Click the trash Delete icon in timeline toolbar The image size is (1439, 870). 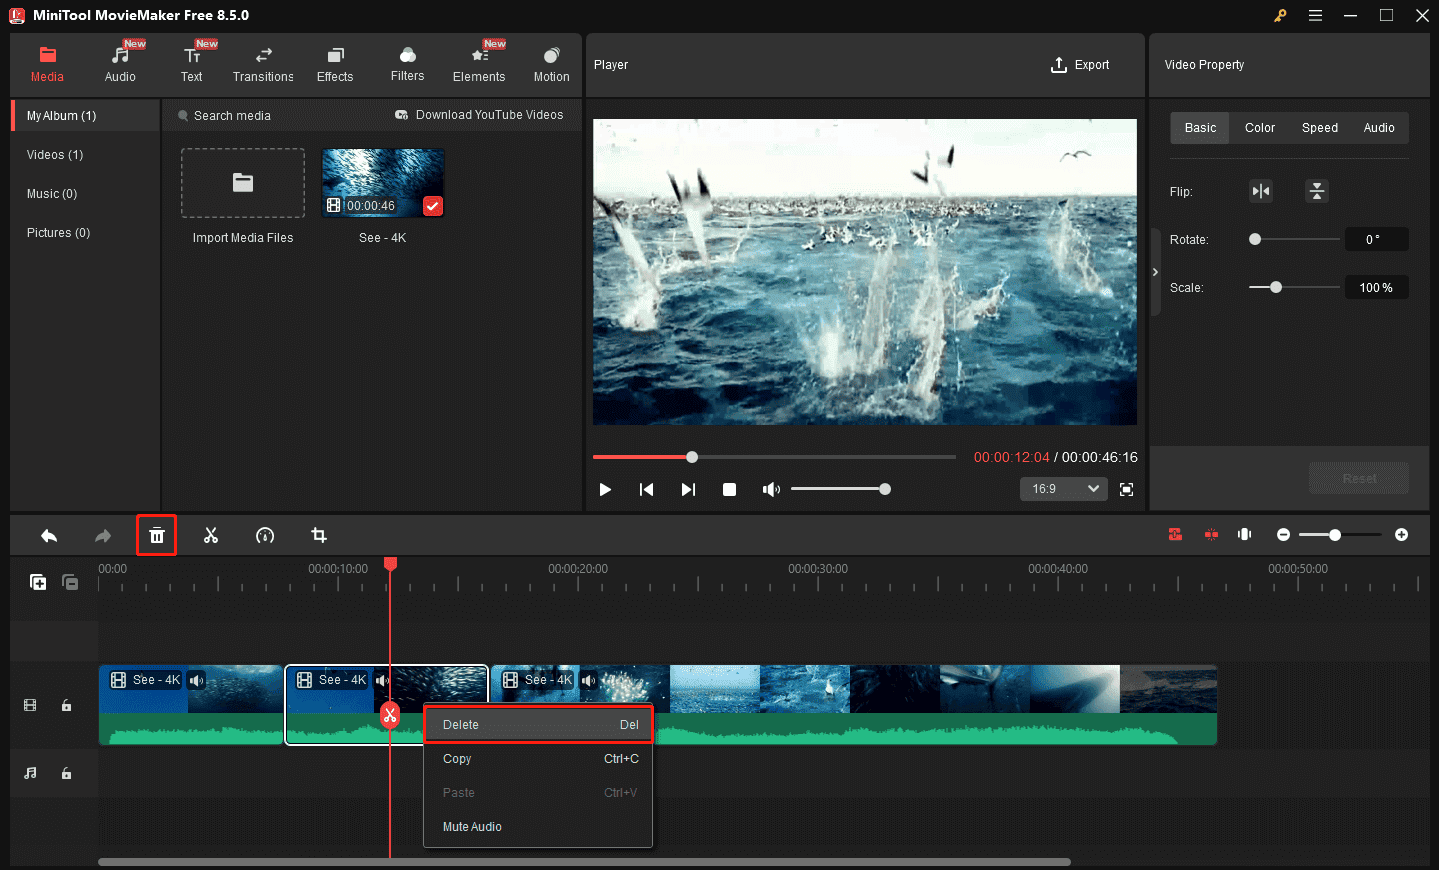(x=157, y=536)
